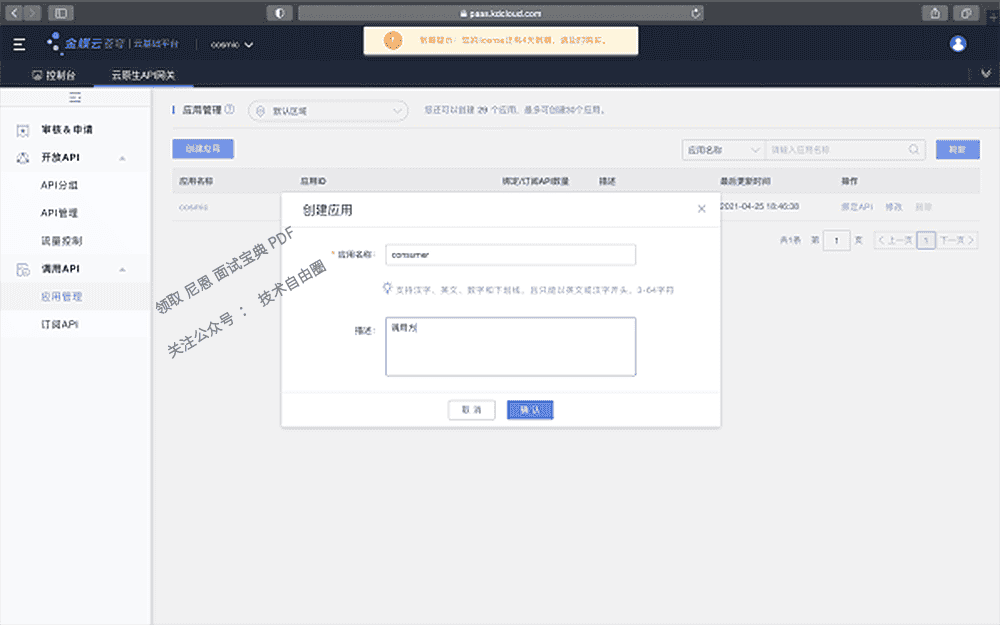Click the 确认 confirm button
This screenshot has width=1000, height=625.
click(530, 410)
